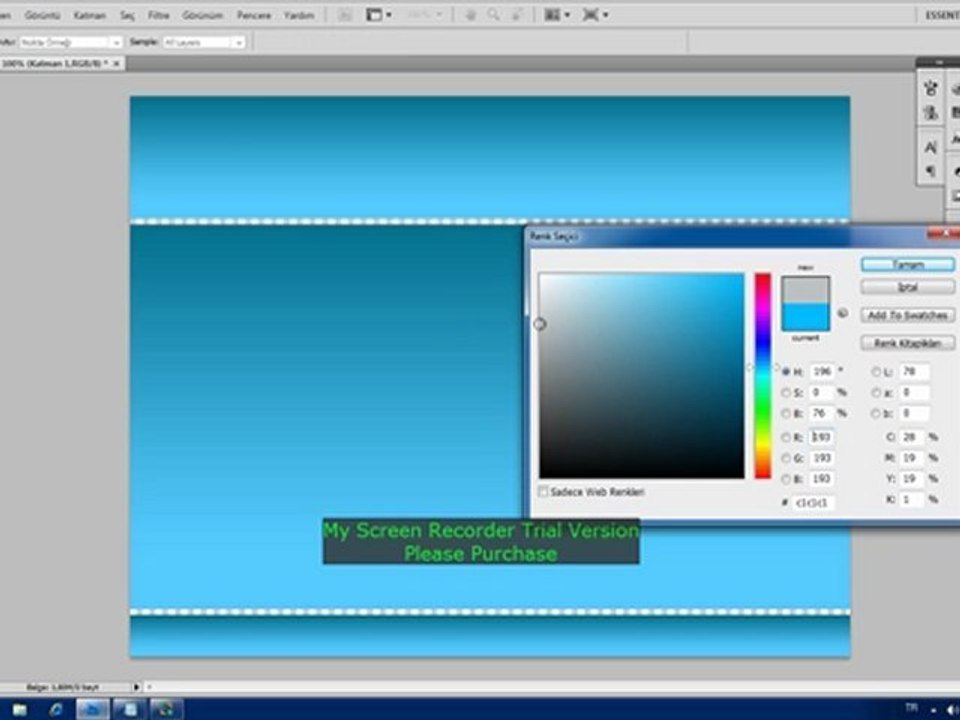960x720 pixels.
Task: Click the Photoshop taskbar button
Action: [92, 709]
